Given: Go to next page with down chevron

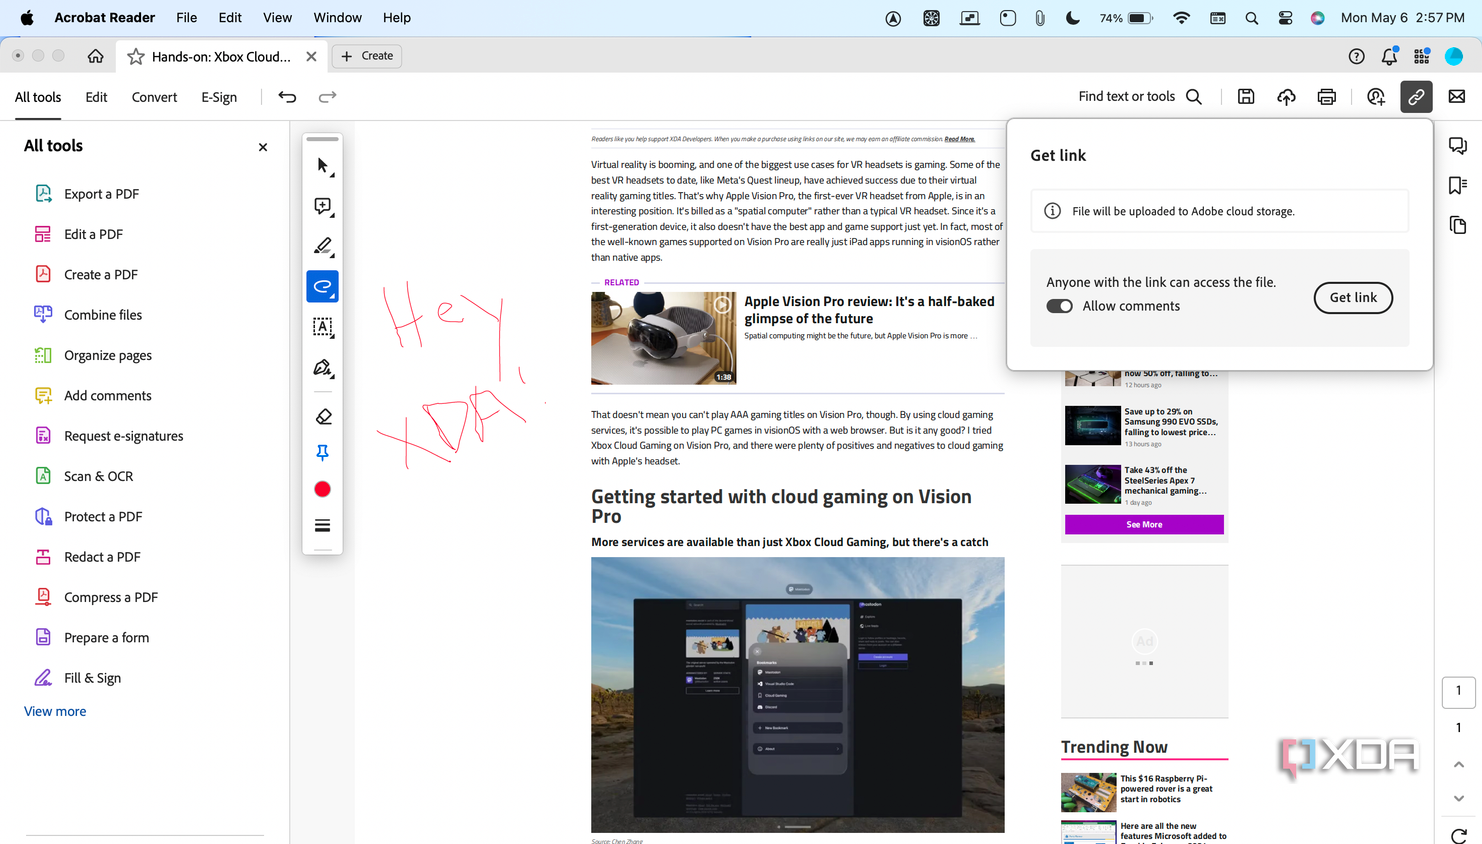Looking at the screenshot, I should (1458, 798).
